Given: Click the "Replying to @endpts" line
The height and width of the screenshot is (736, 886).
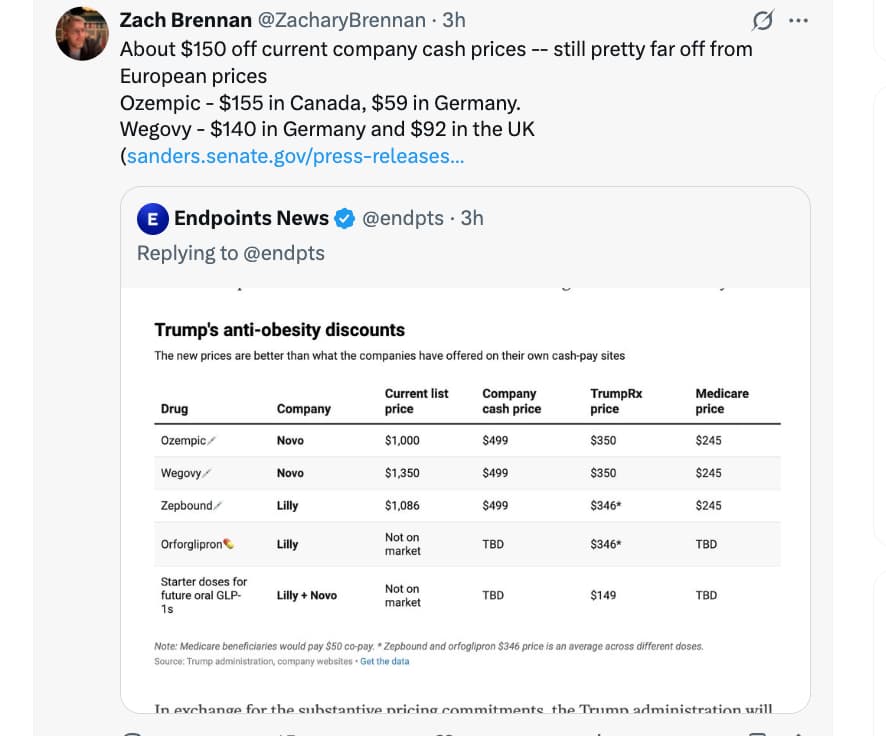Looking at the screenshot, I should pos(231,253).
